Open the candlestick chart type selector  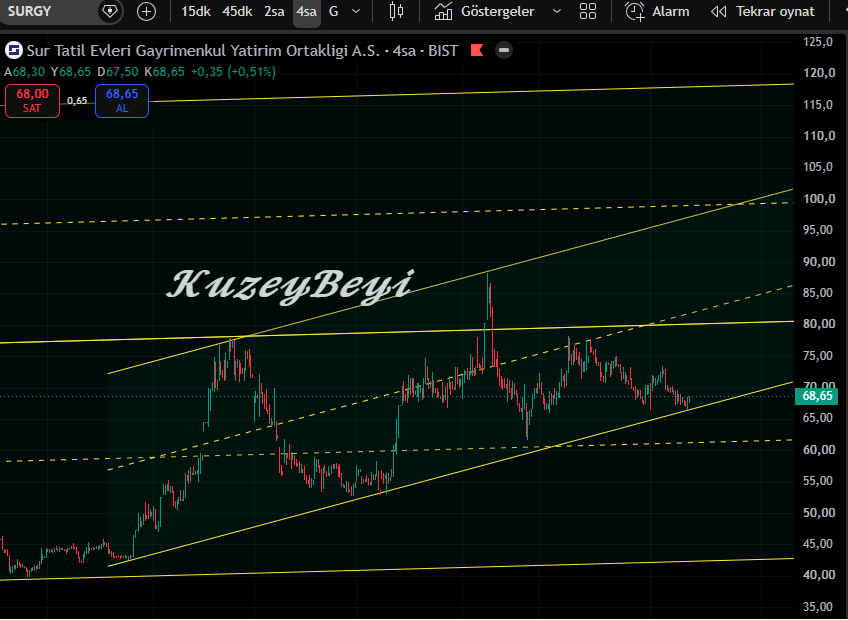coord(396,11)
